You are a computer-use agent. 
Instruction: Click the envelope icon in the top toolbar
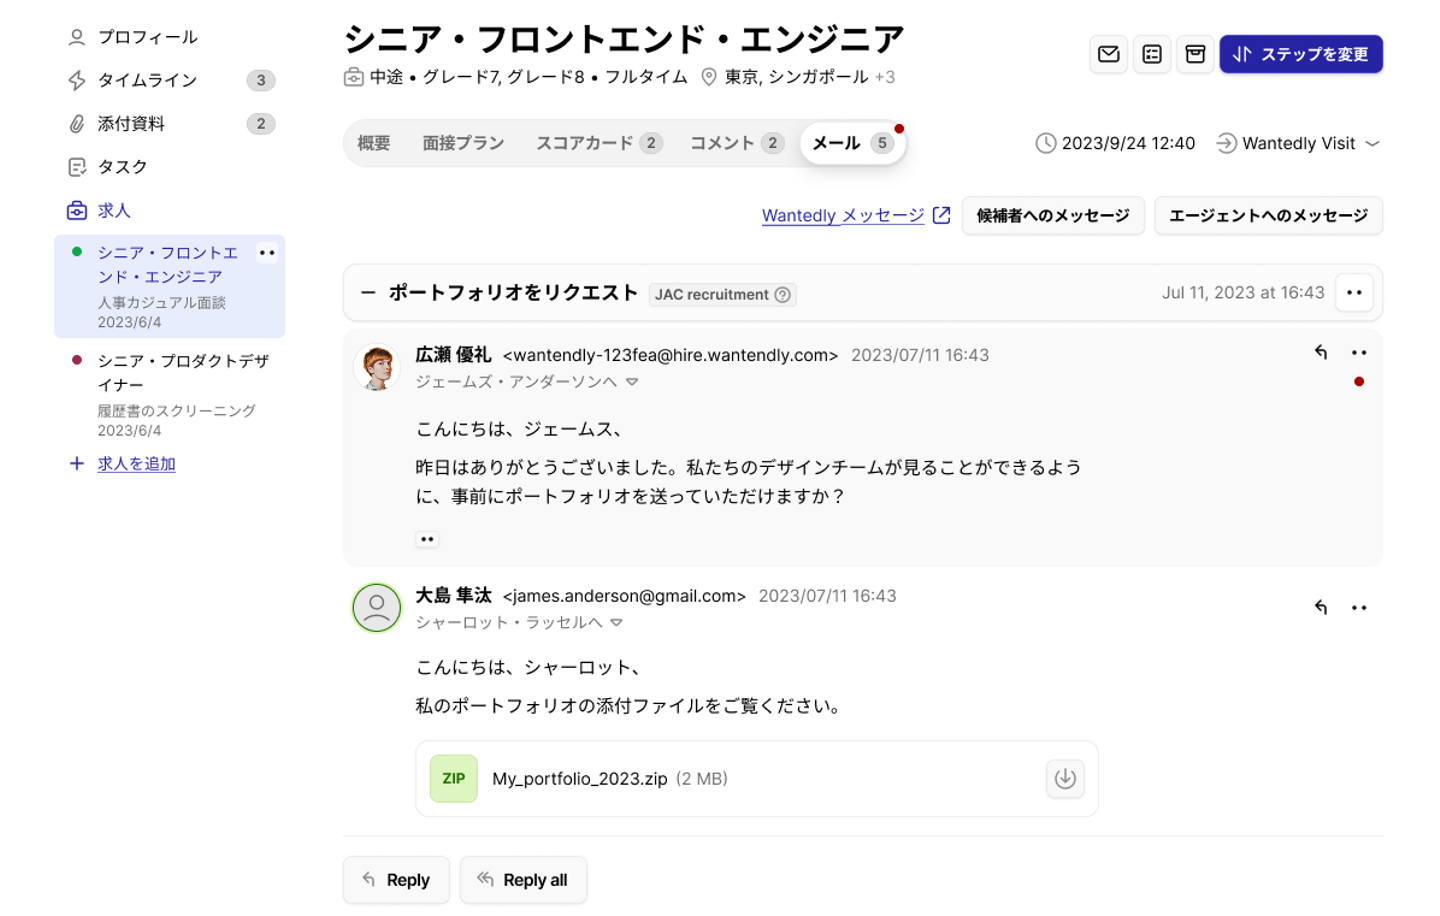coord(1108,54)
